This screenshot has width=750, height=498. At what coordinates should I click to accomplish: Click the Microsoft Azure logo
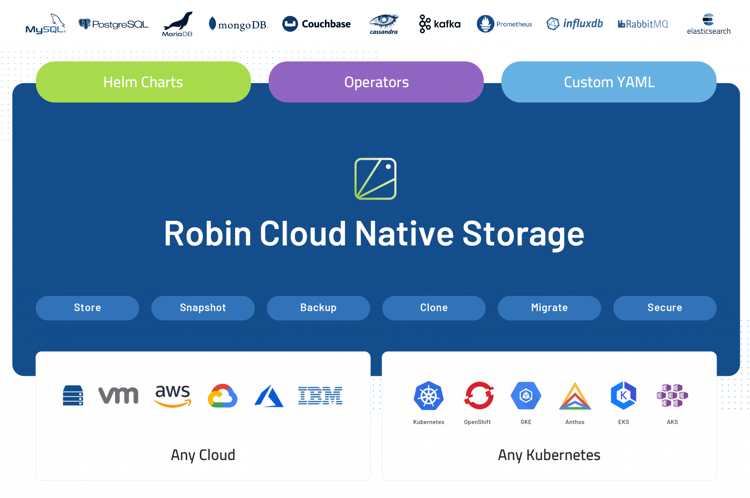click(269, 396)
